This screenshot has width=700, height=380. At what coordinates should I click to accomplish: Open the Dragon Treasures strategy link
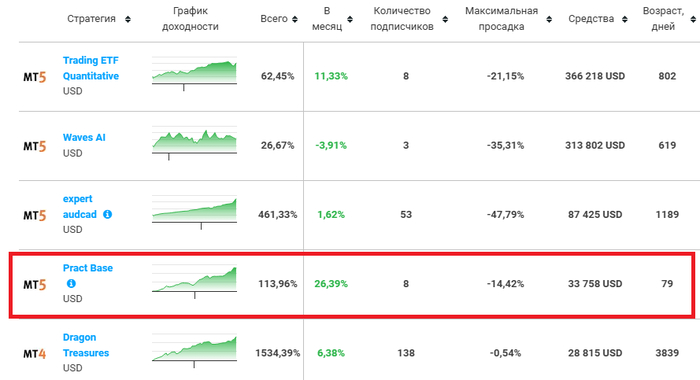86,345
